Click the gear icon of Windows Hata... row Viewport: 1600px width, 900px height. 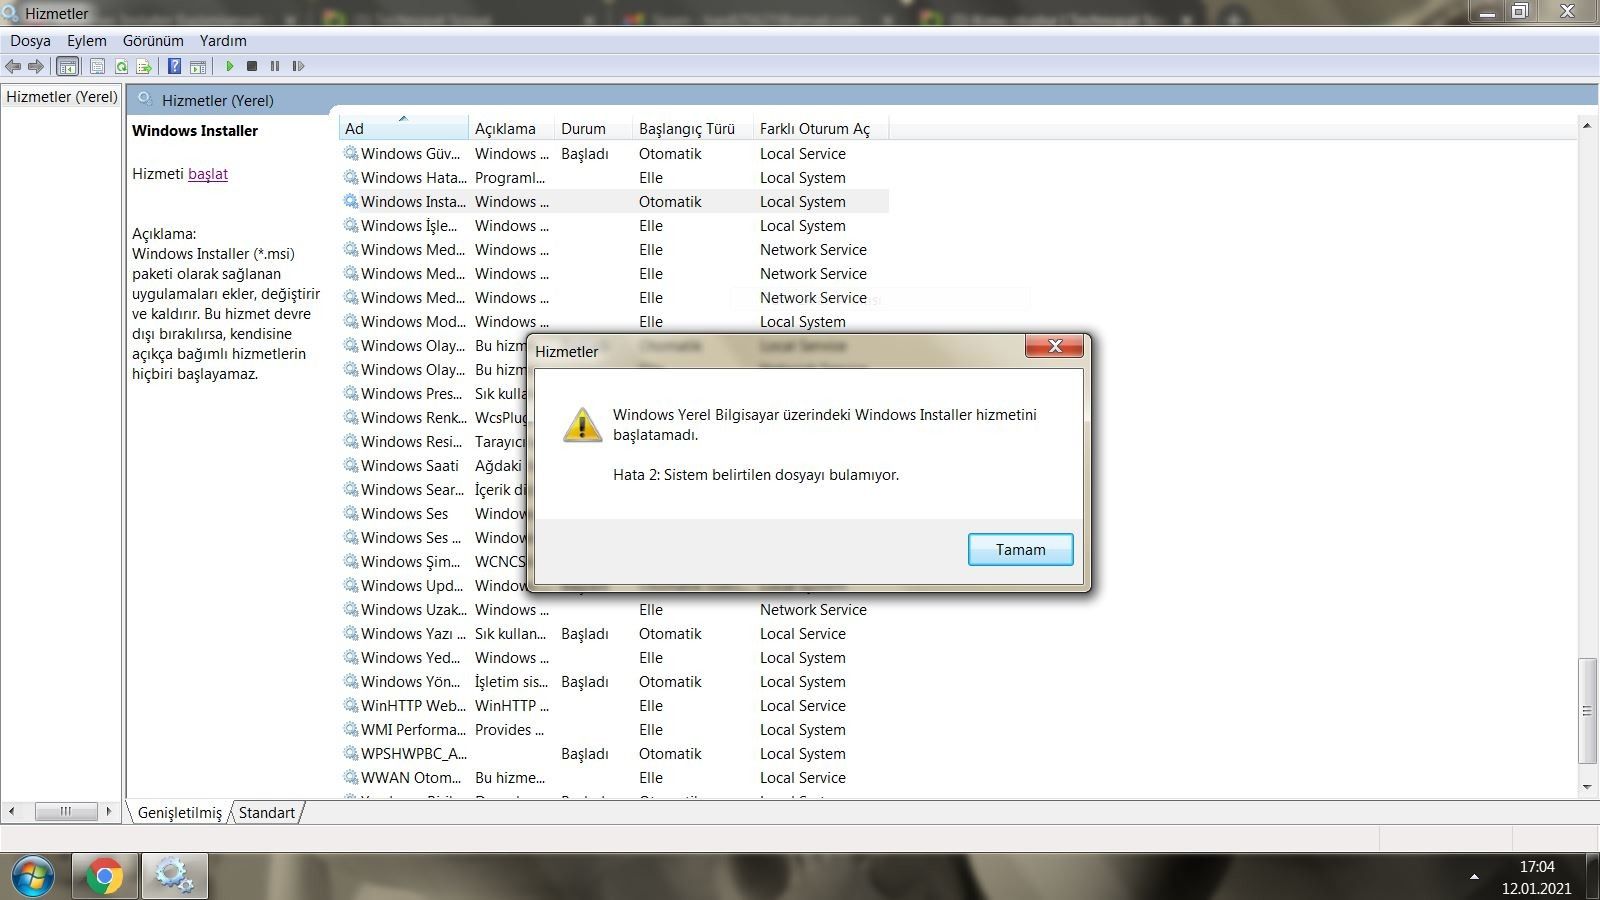[351, 177]
